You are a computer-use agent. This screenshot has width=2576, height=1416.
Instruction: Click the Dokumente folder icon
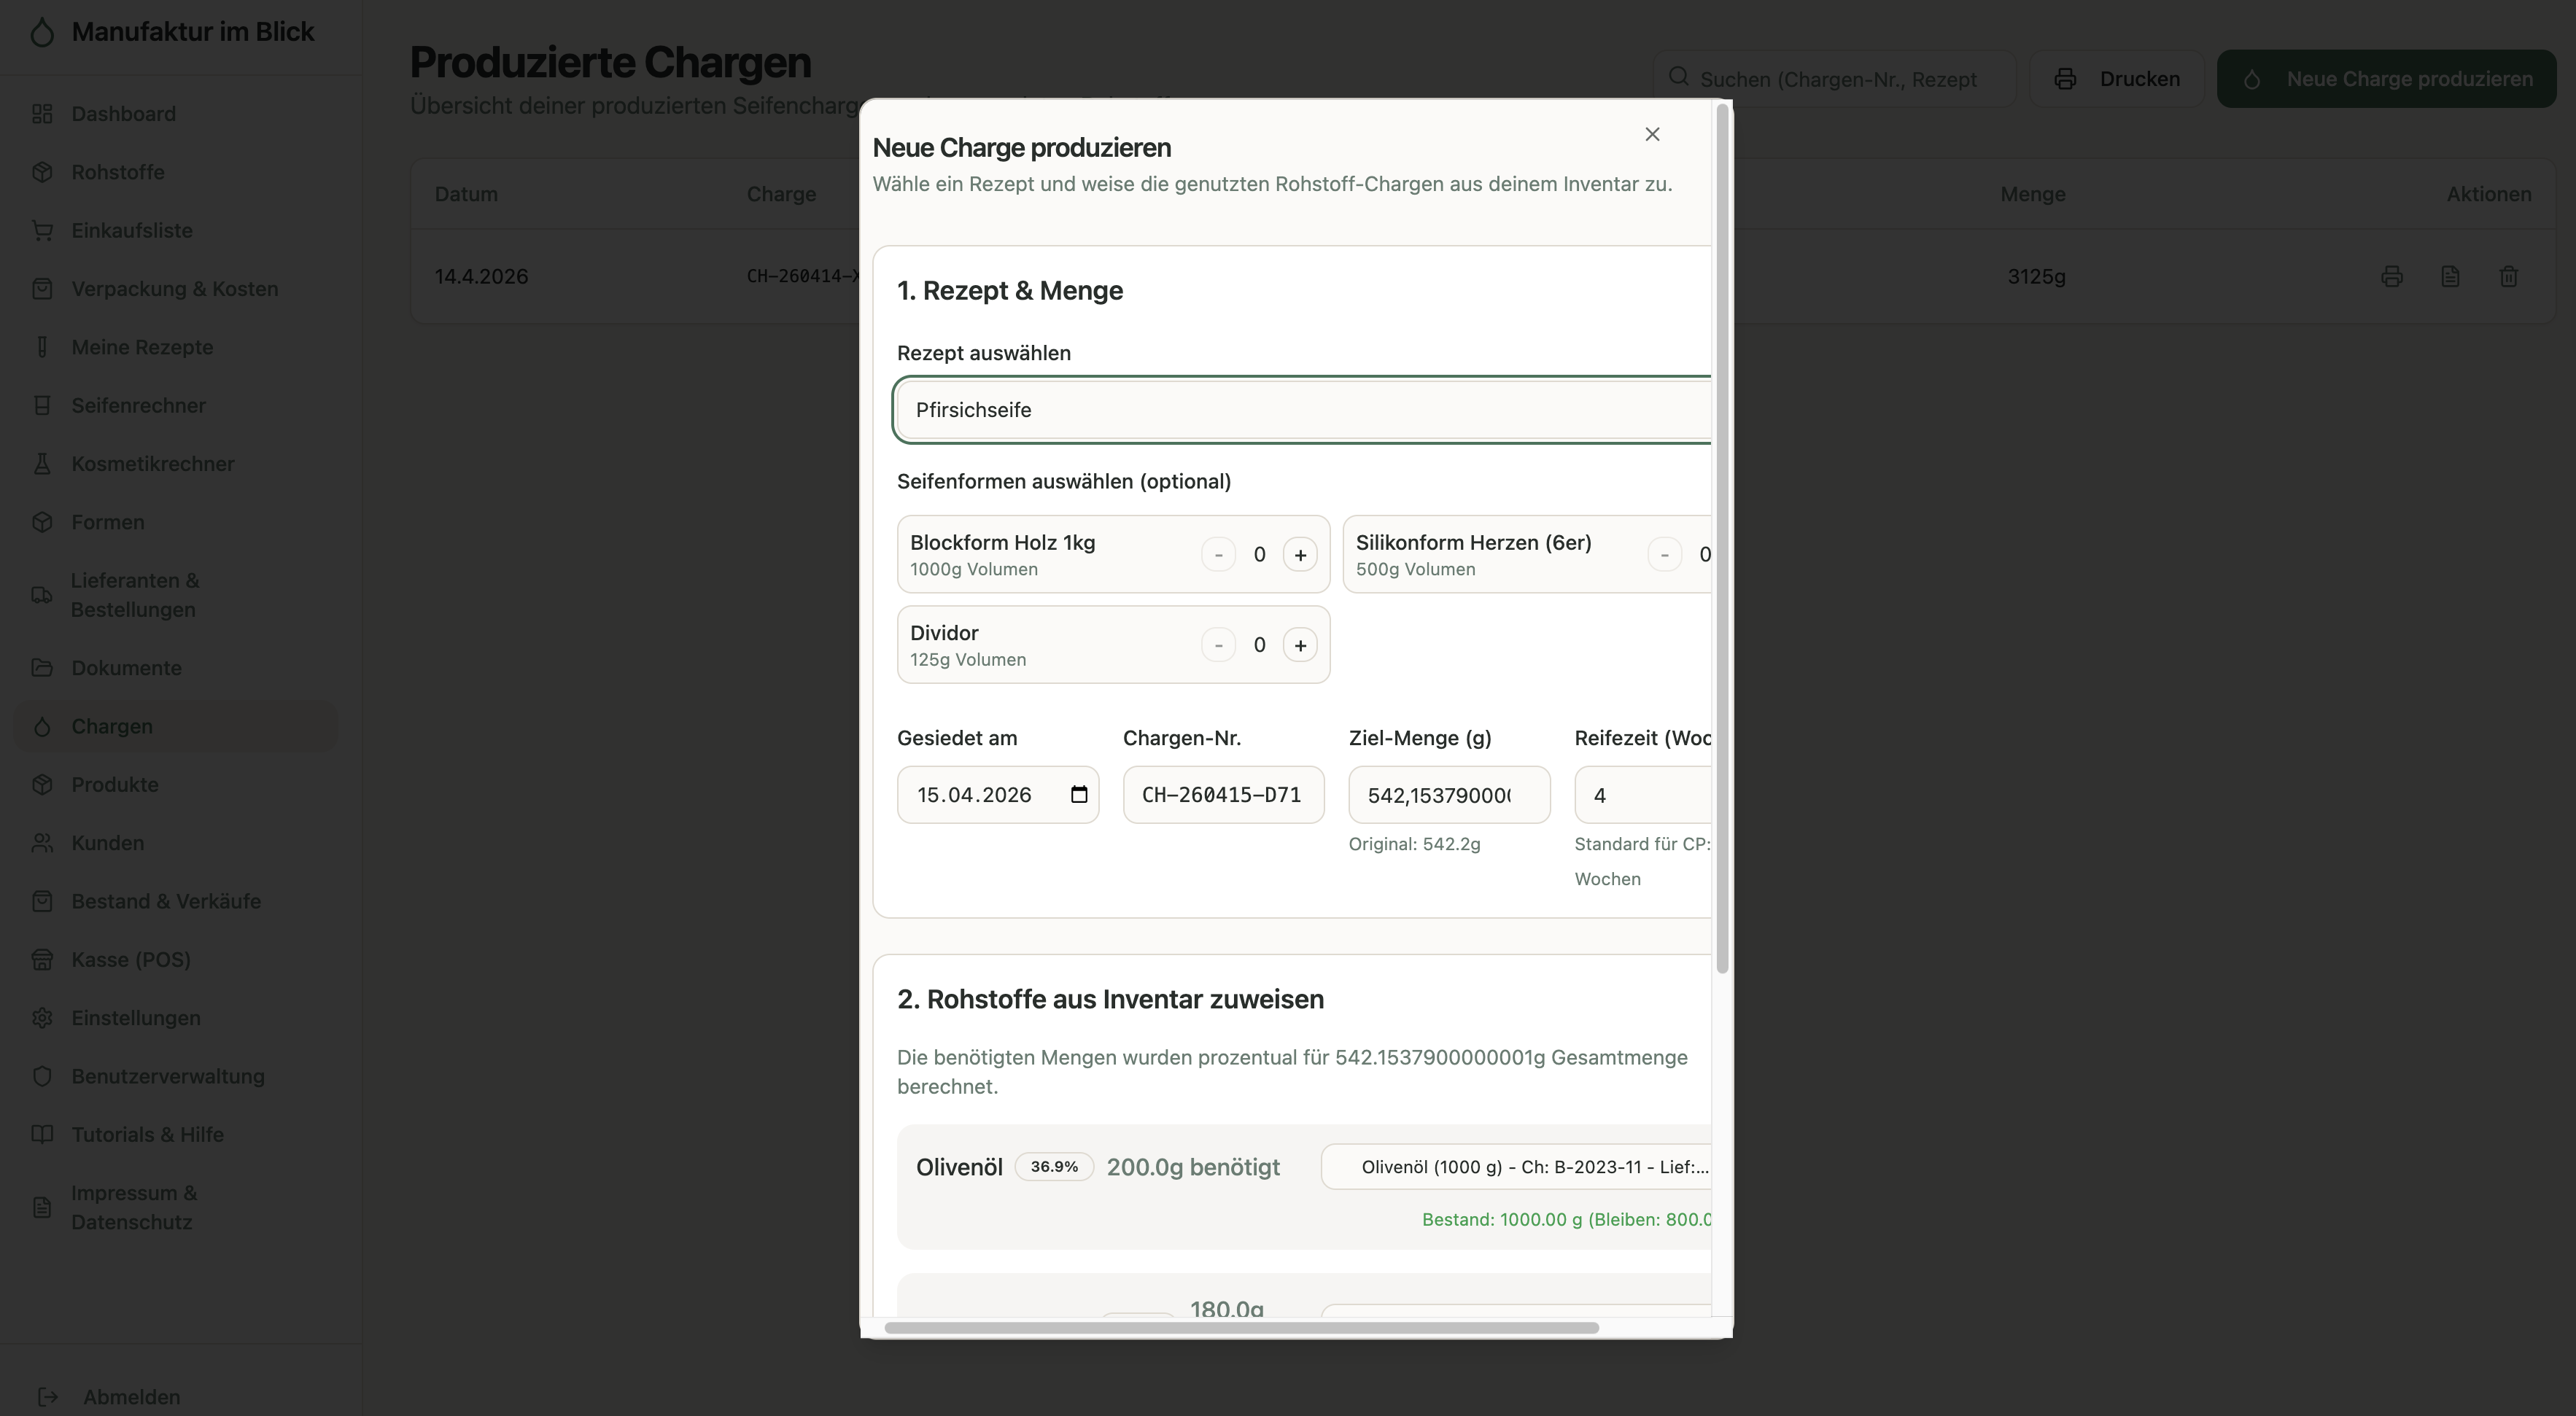pyautogui.click(x=42, y=668)
